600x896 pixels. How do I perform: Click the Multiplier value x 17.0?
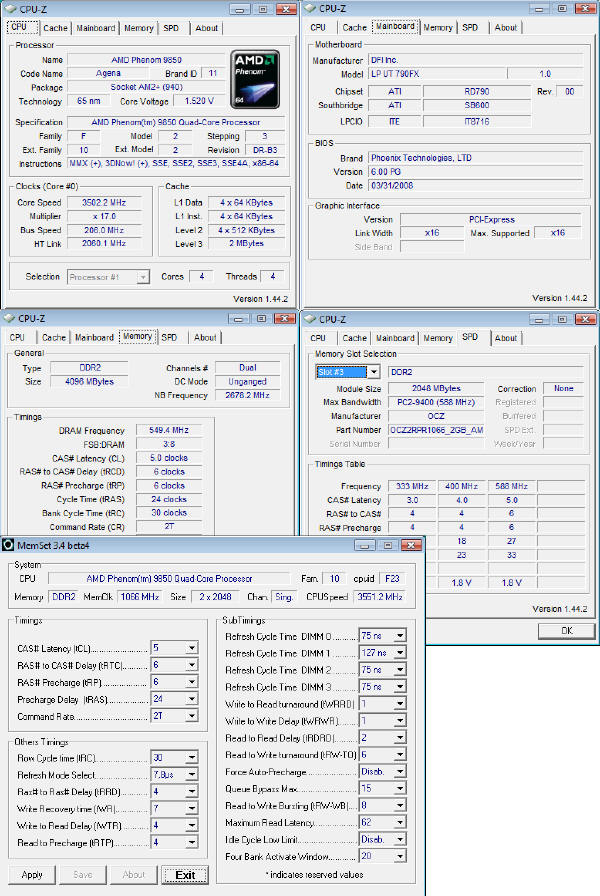pyautogui.click(x=104, y=216)
